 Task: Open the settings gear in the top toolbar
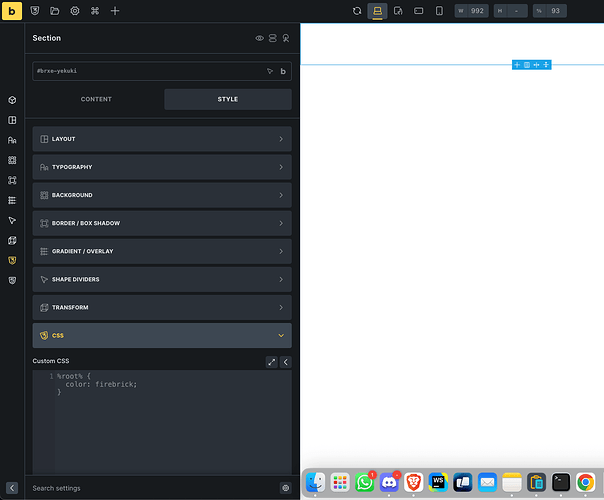[x=75, y=11]
